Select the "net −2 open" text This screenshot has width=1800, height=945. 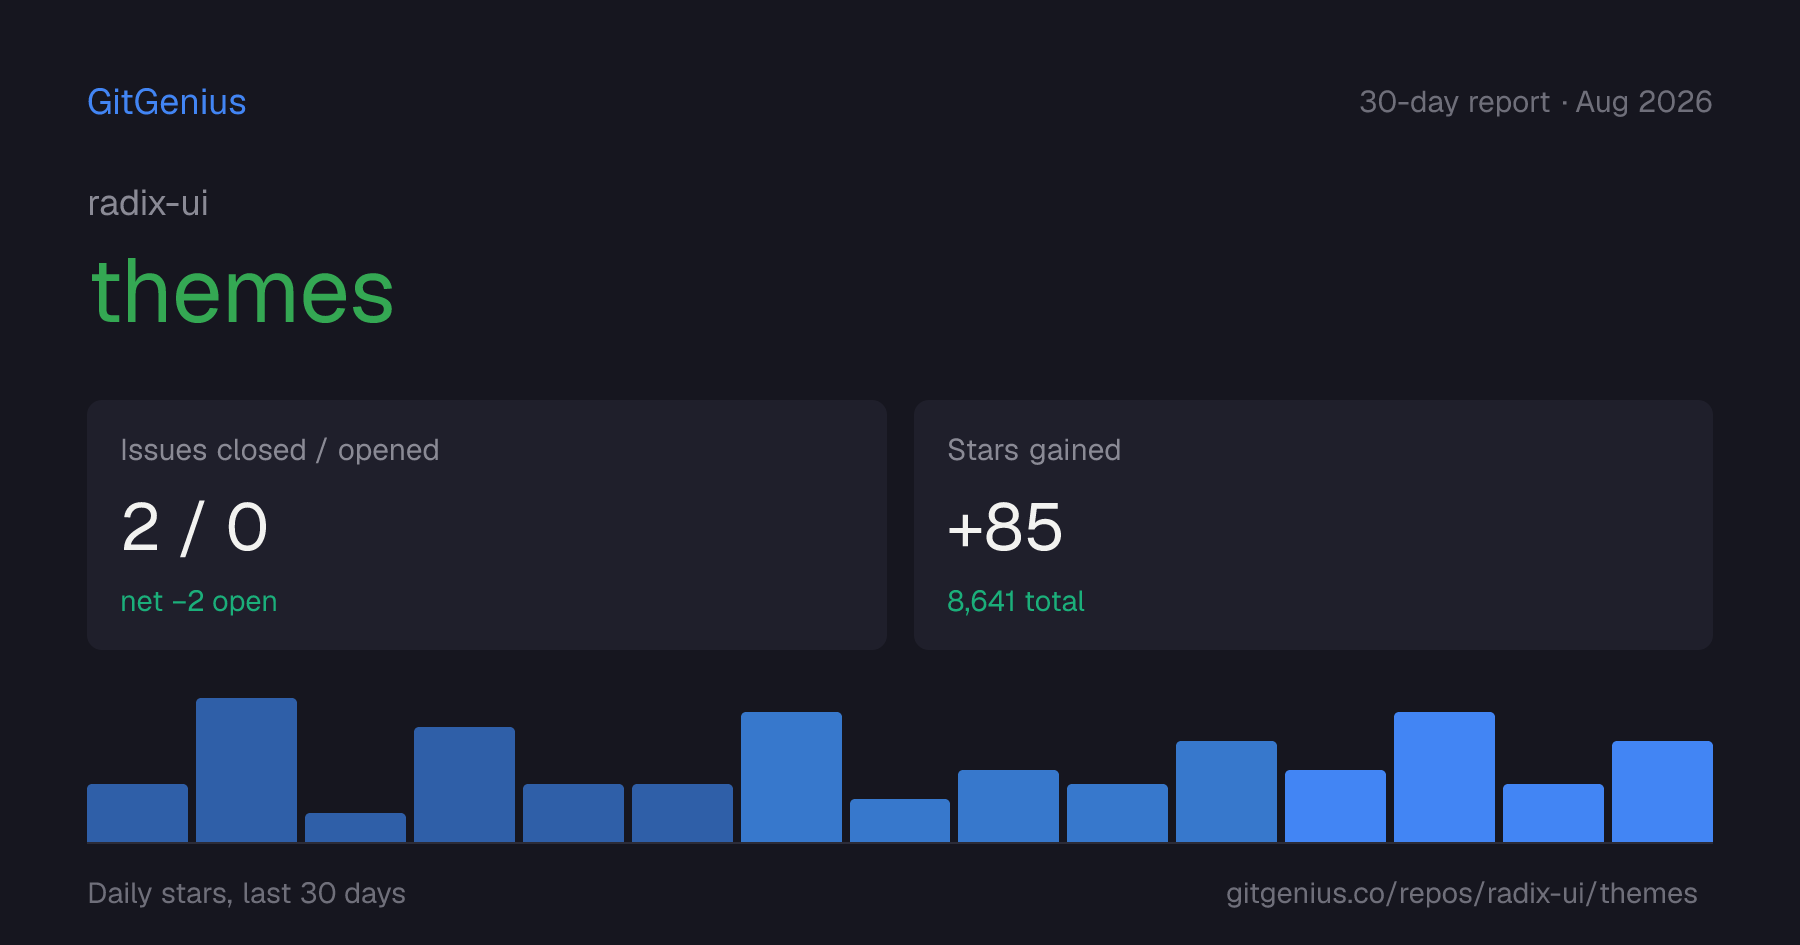pos(199,601)
